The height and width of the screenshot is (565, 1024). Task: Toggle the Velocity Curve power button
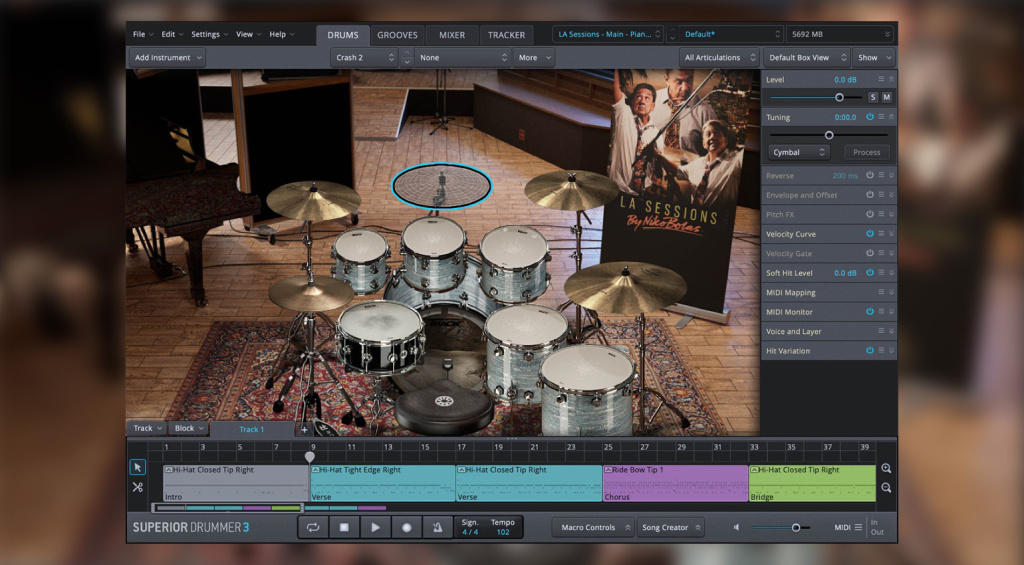pos(870,233)
